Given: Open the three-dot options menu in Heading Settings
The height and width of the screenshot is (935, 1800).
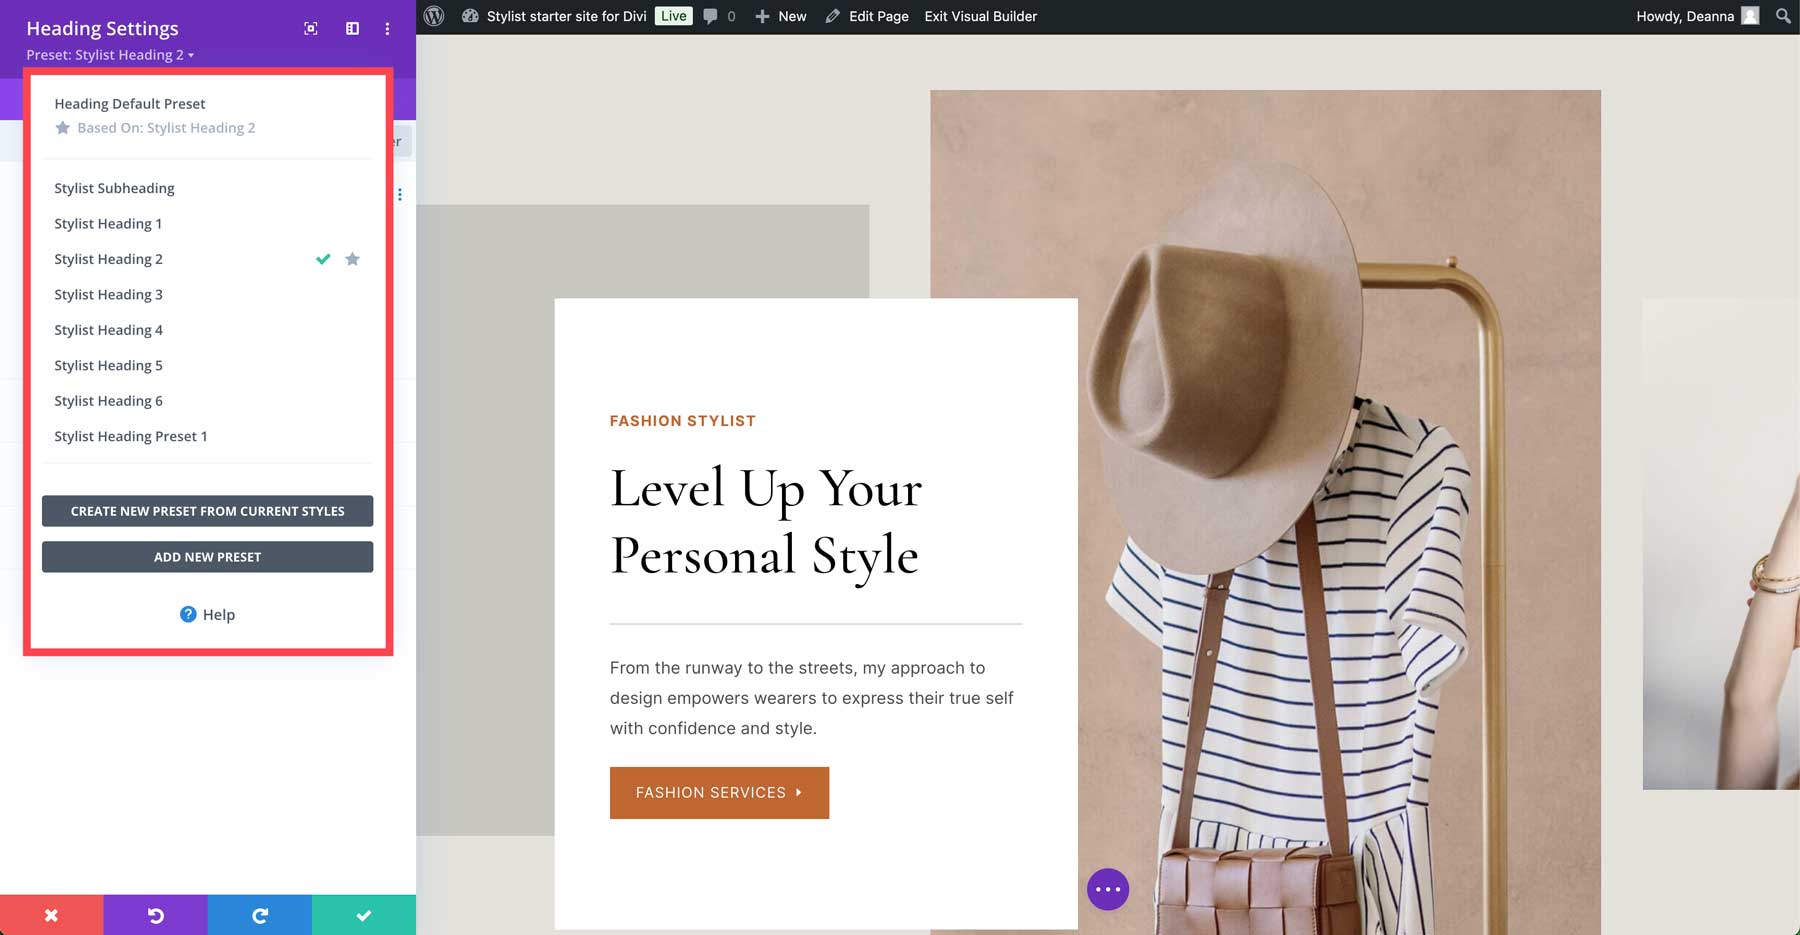Looking at the screenshot, I should pos(387,29).
